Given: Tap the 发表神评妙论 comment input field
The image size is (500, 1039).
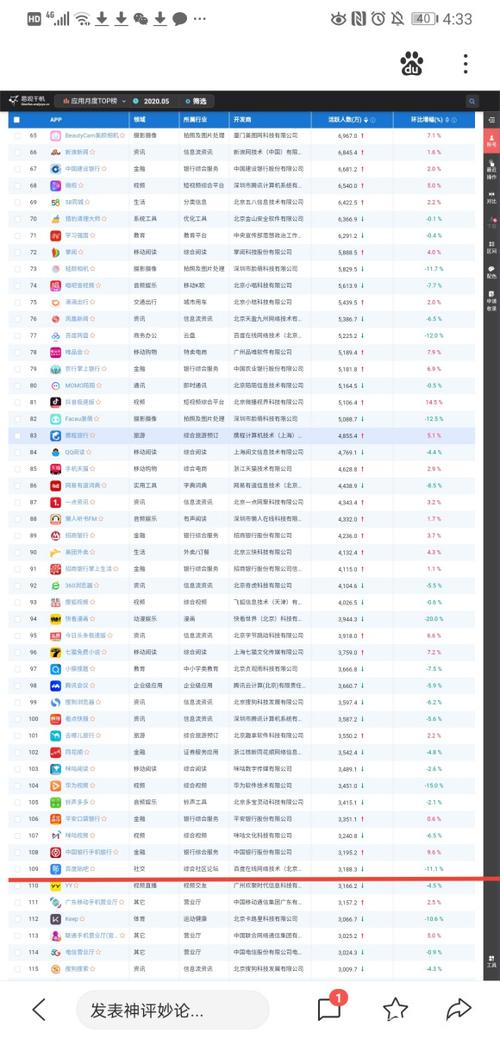Looking at the screenshot, I should pos(172,1010).
